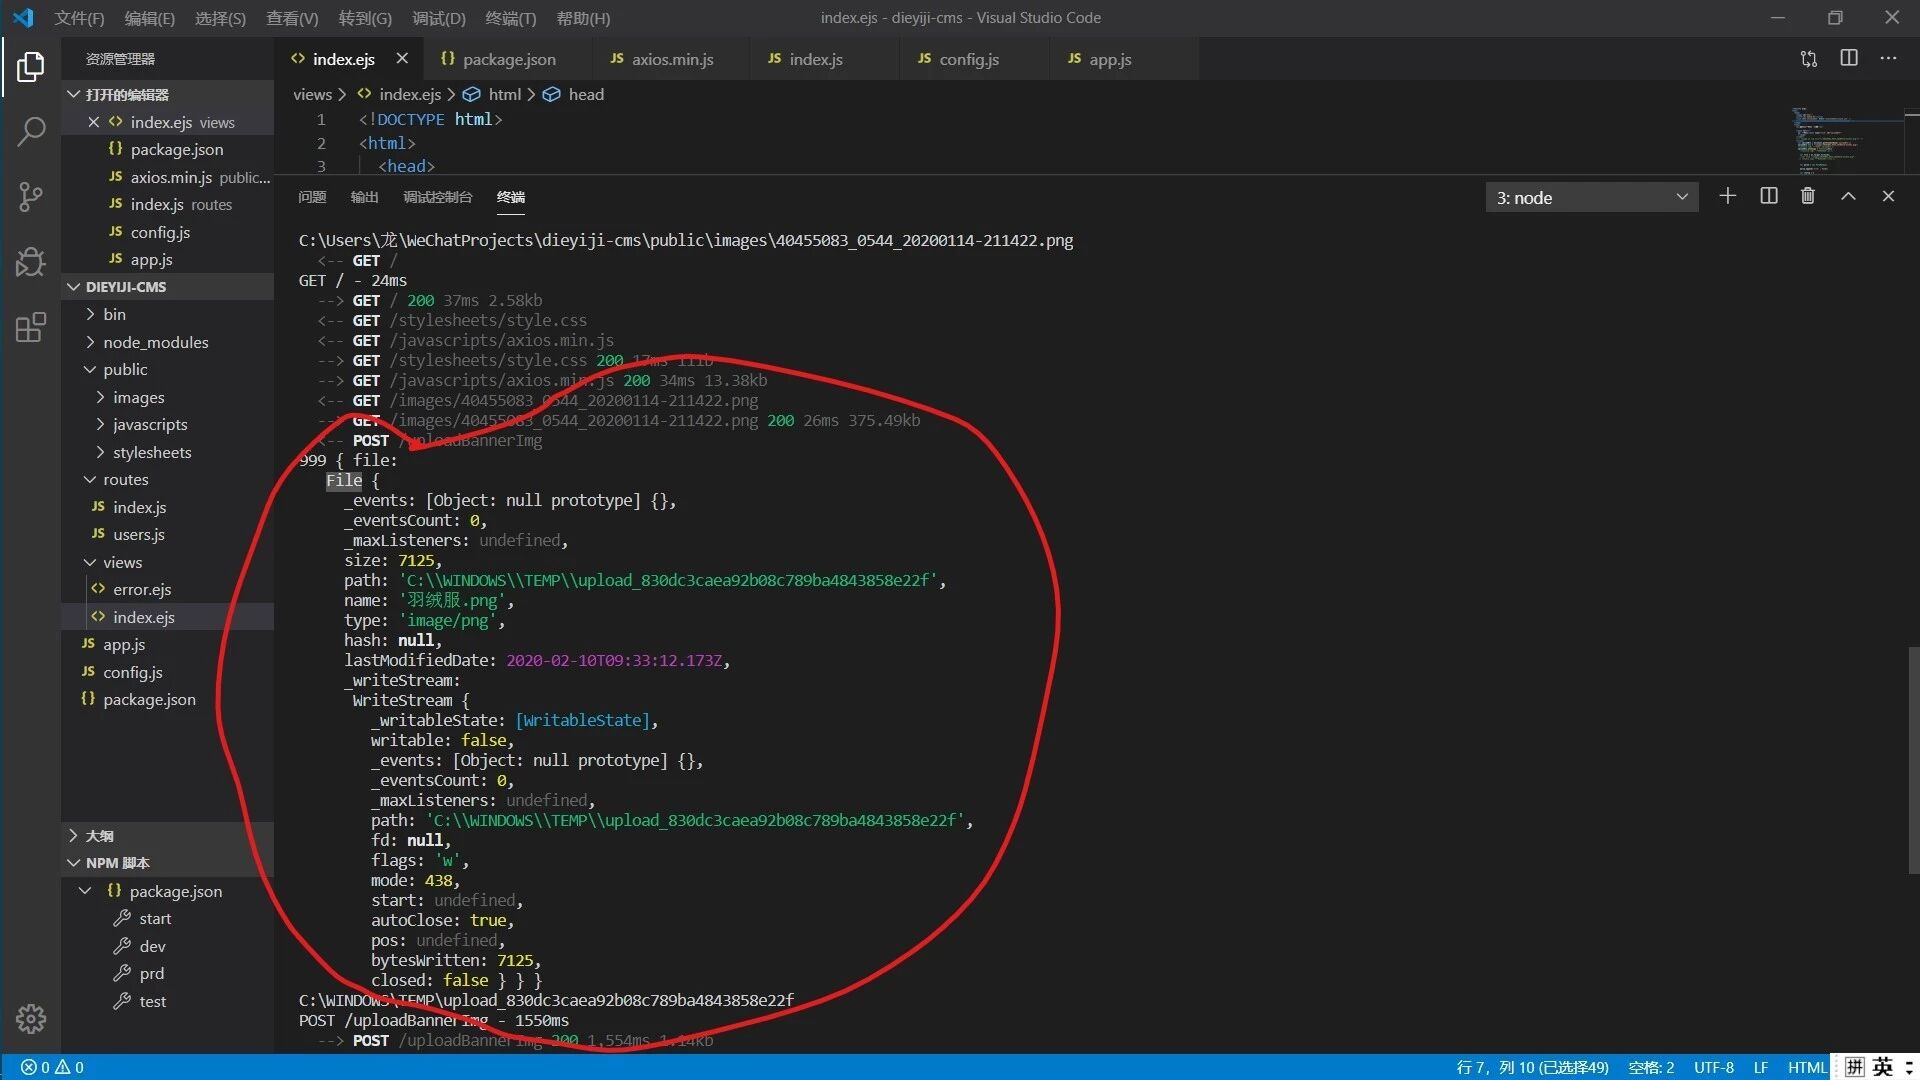Expand the bin folder
Viewport: 1920px width, 1080px height.
pos(114,314)
